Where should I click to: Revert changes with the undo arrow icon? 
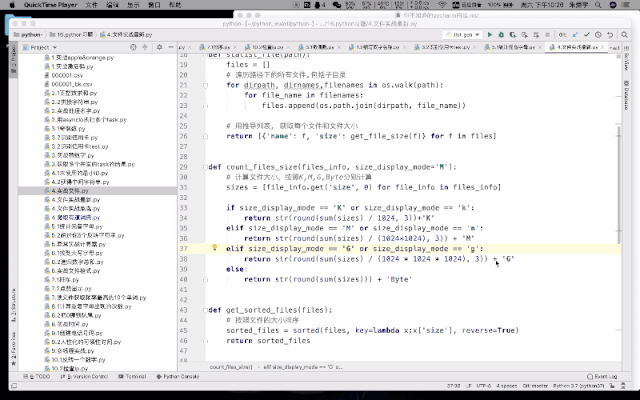point(610,35)
